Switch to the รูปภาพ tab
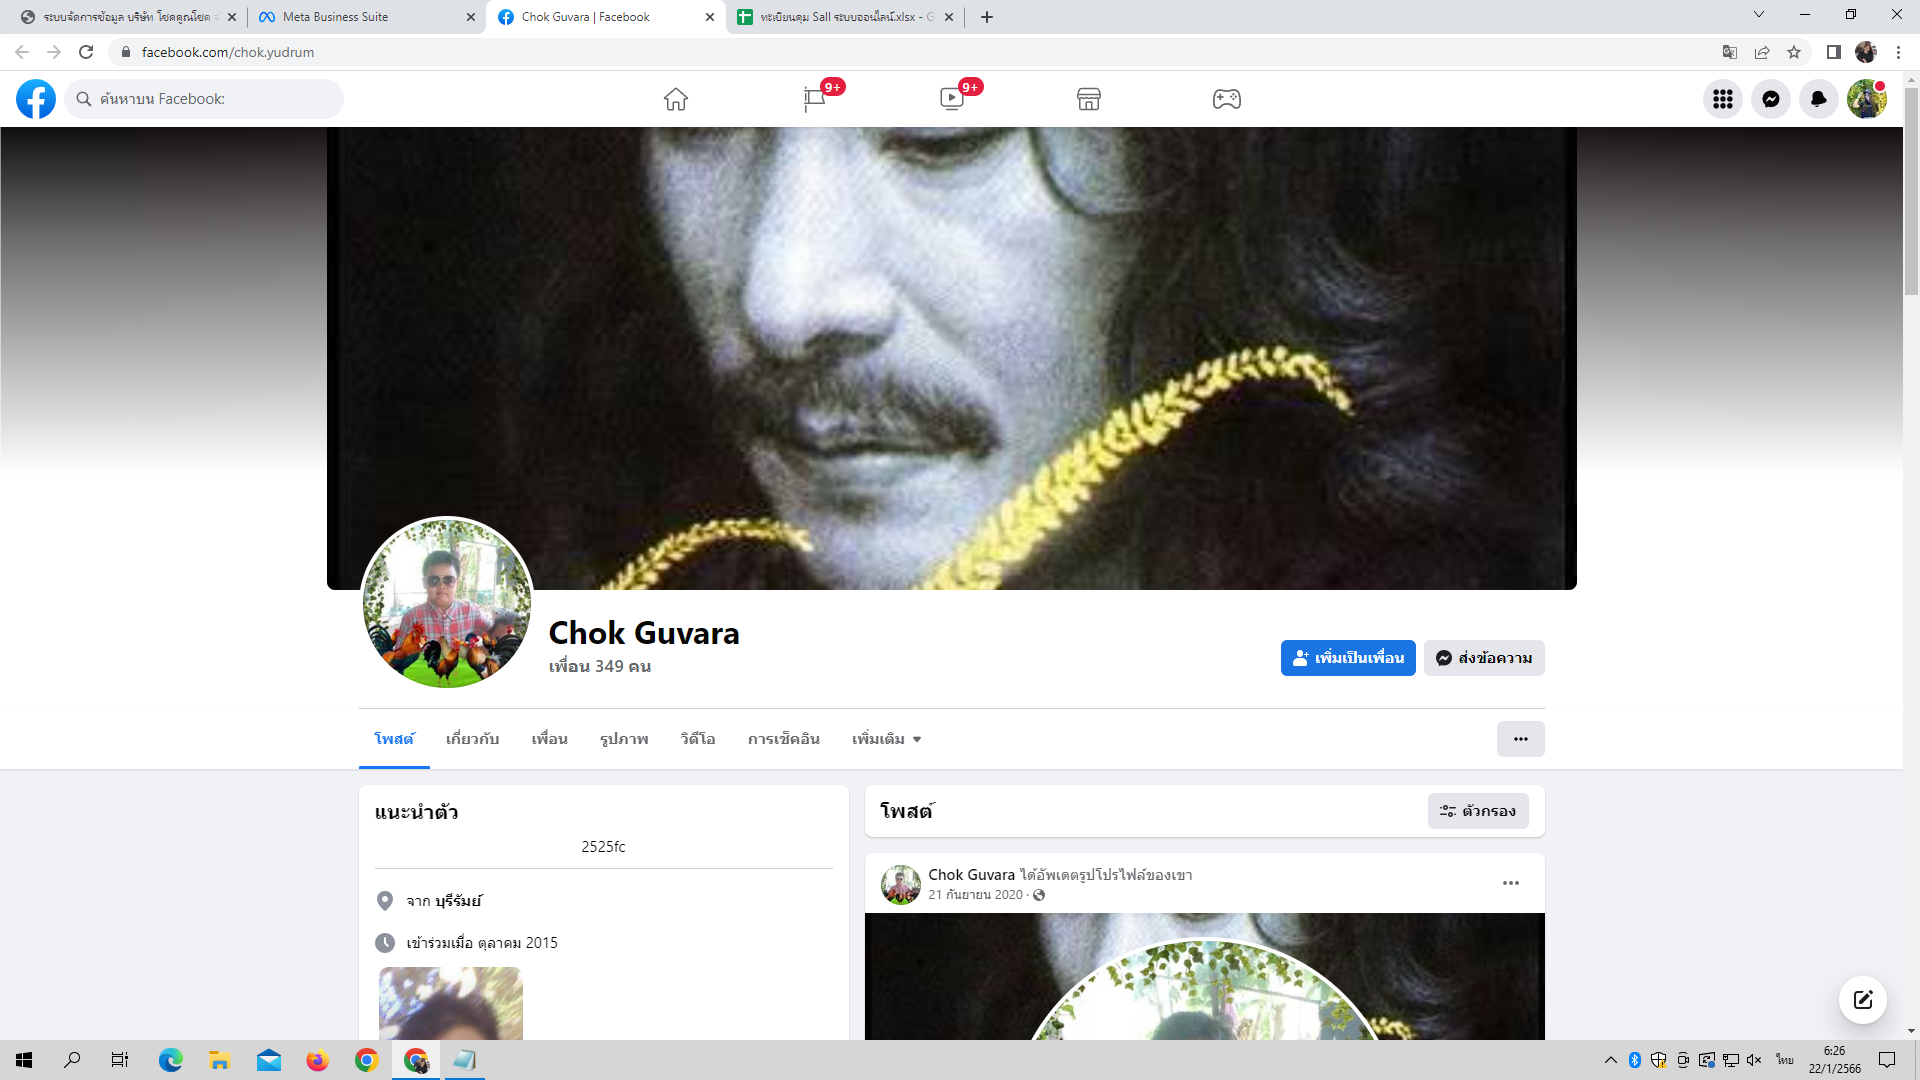 (x=624, y=739)
